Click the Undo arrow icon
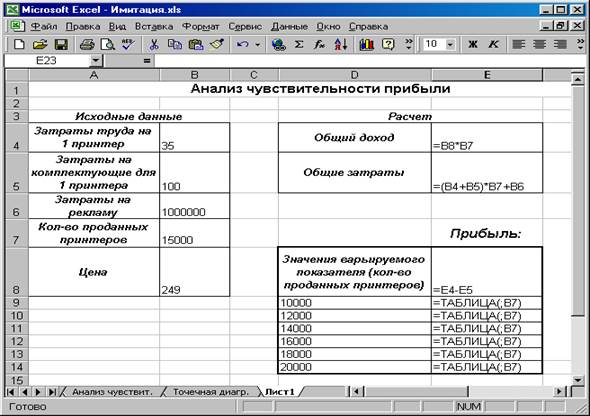The width and height of the screenshot is (590, 416). pyautogui.click(x=242, y=44)
